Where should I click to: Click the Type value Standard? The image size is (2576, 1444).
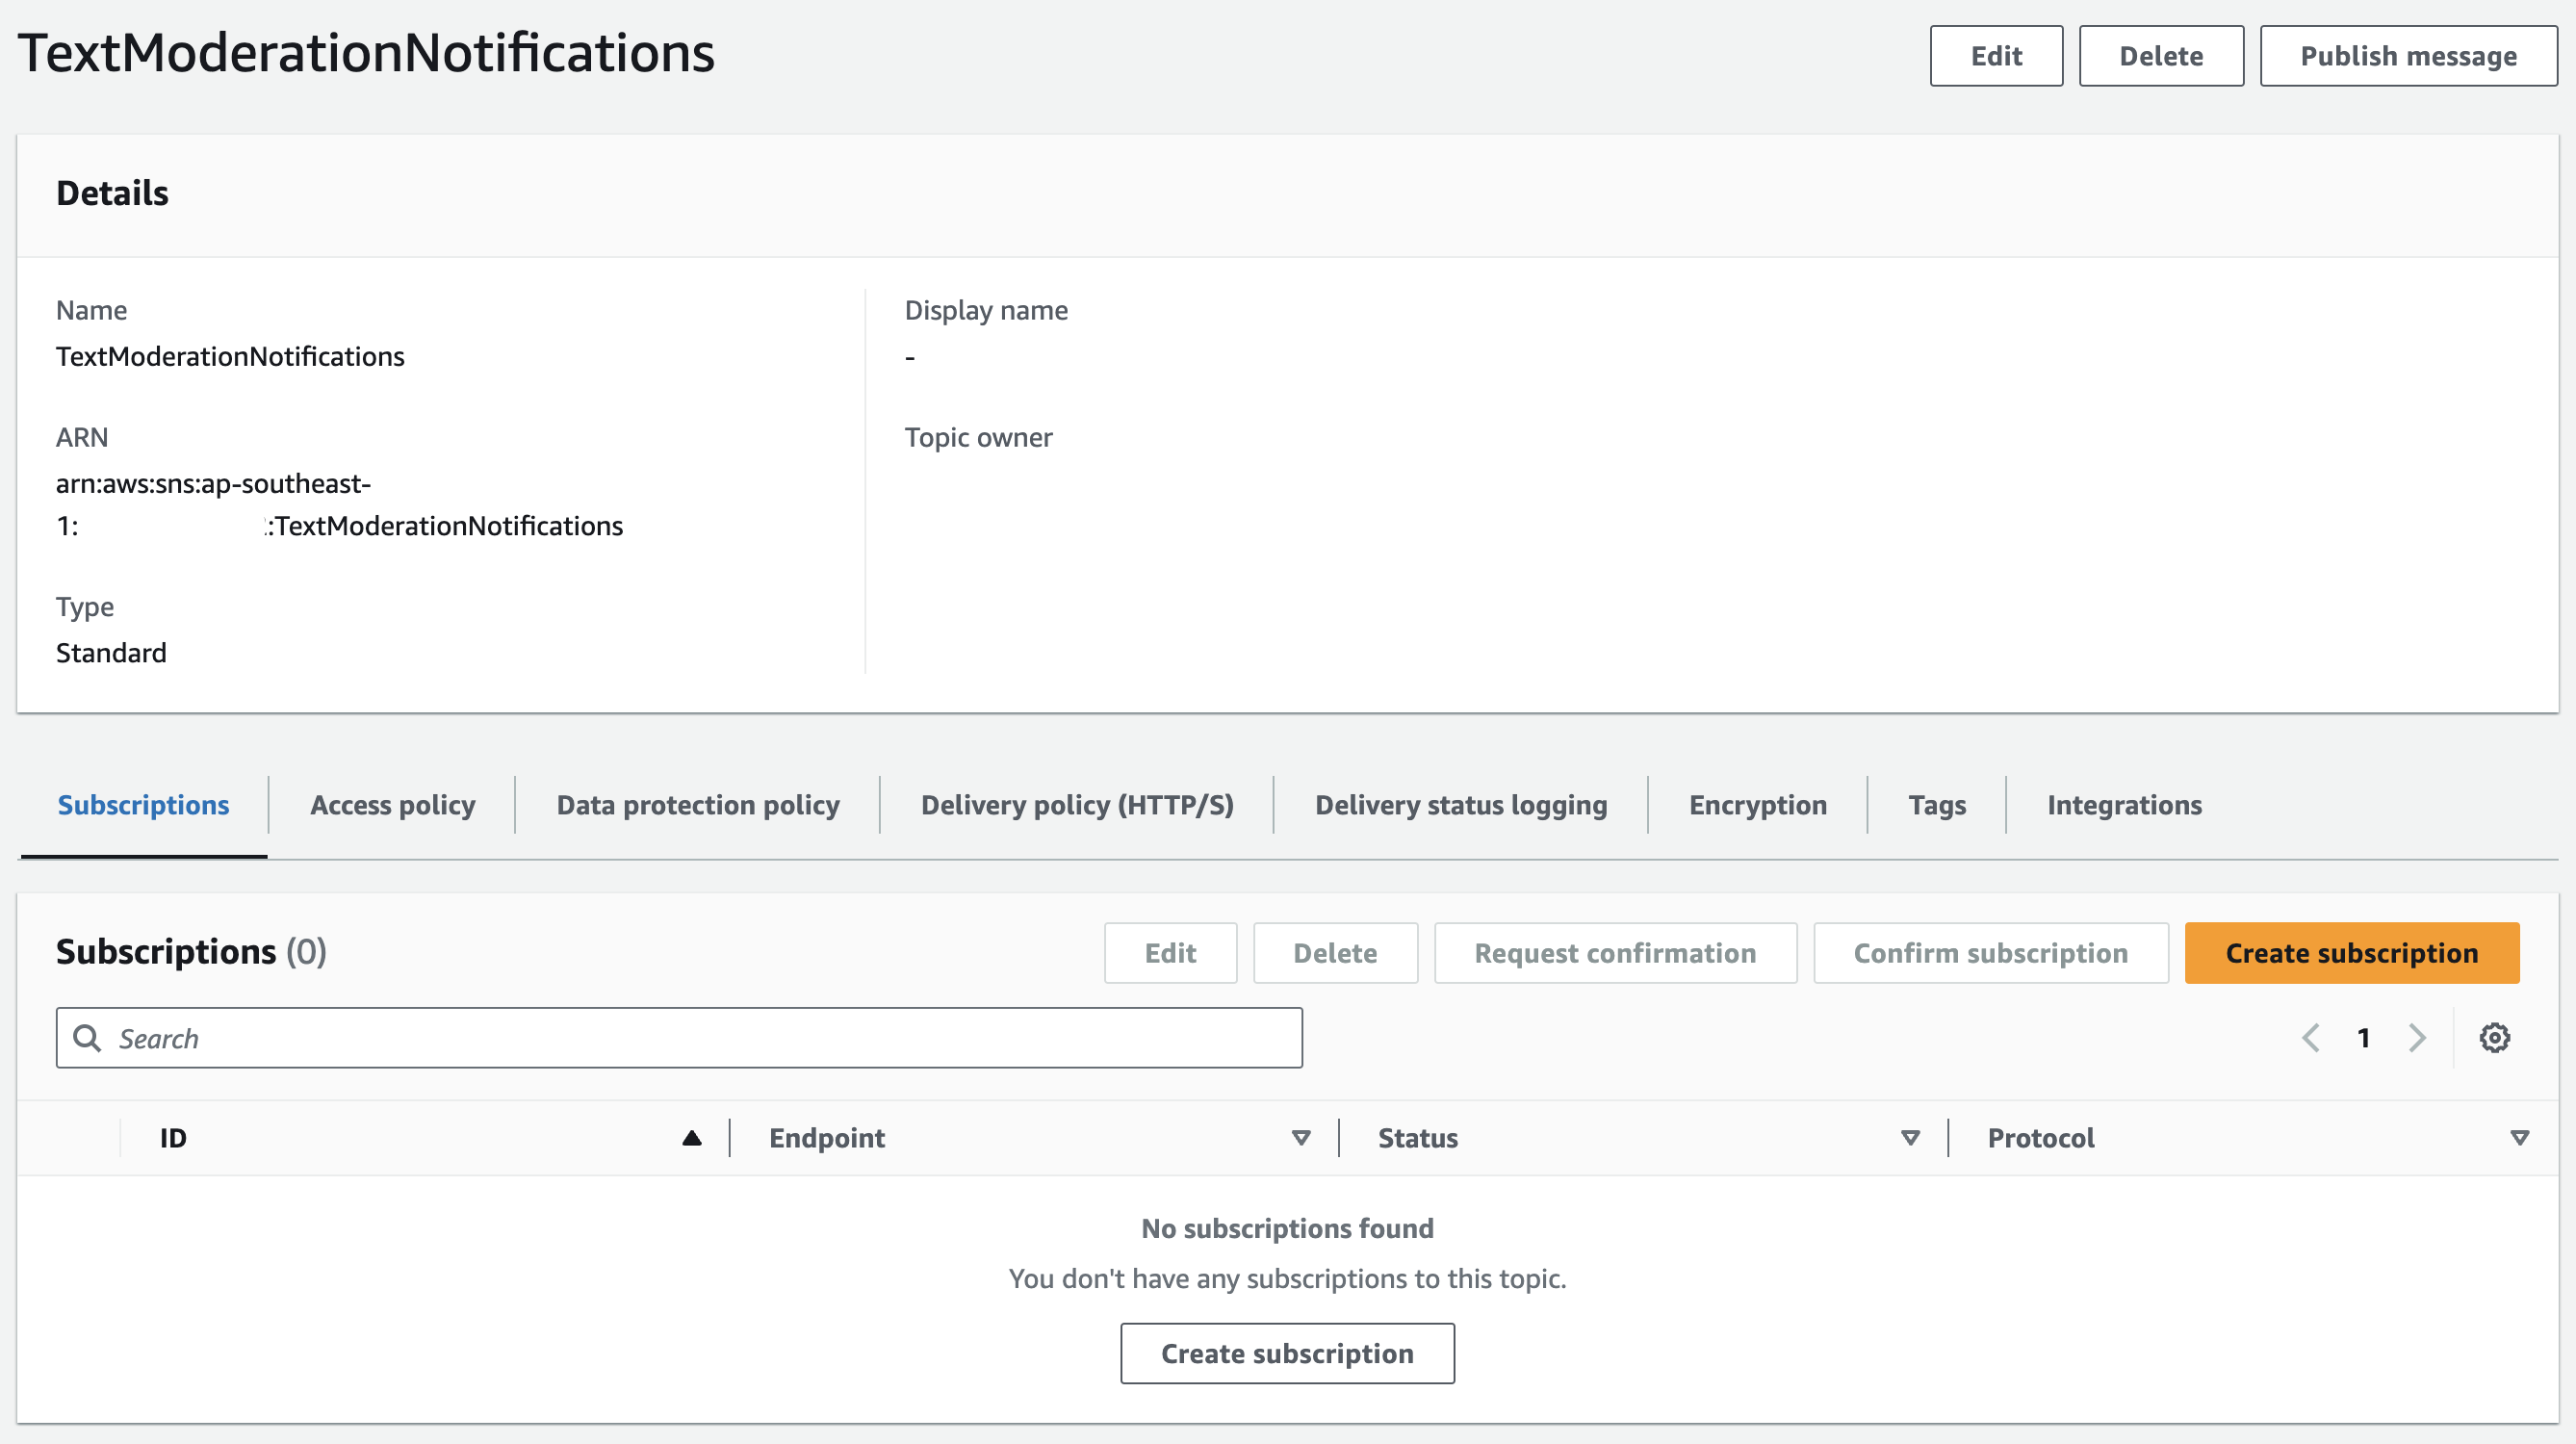click(111, 653)
